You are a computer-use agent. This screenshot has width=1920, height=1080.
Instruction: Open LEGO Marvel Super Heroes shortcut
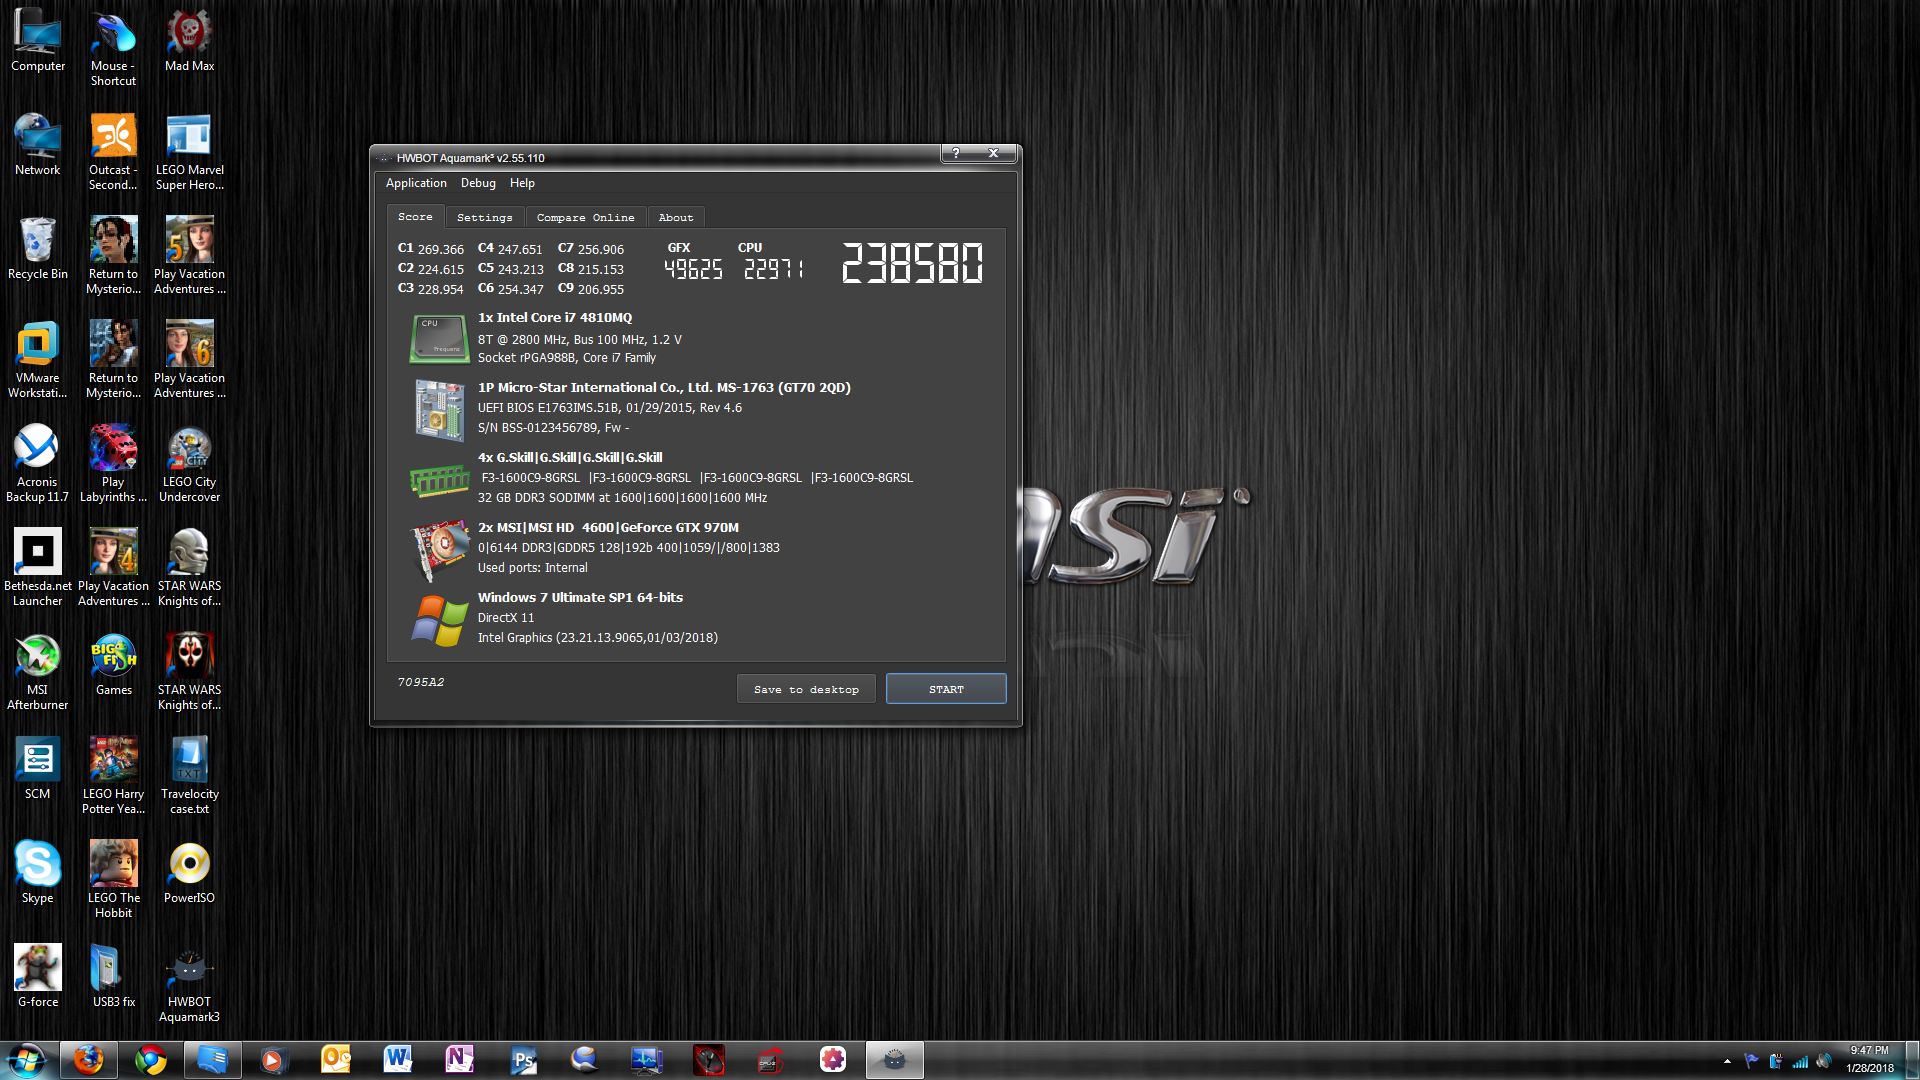tap(189, 152)
